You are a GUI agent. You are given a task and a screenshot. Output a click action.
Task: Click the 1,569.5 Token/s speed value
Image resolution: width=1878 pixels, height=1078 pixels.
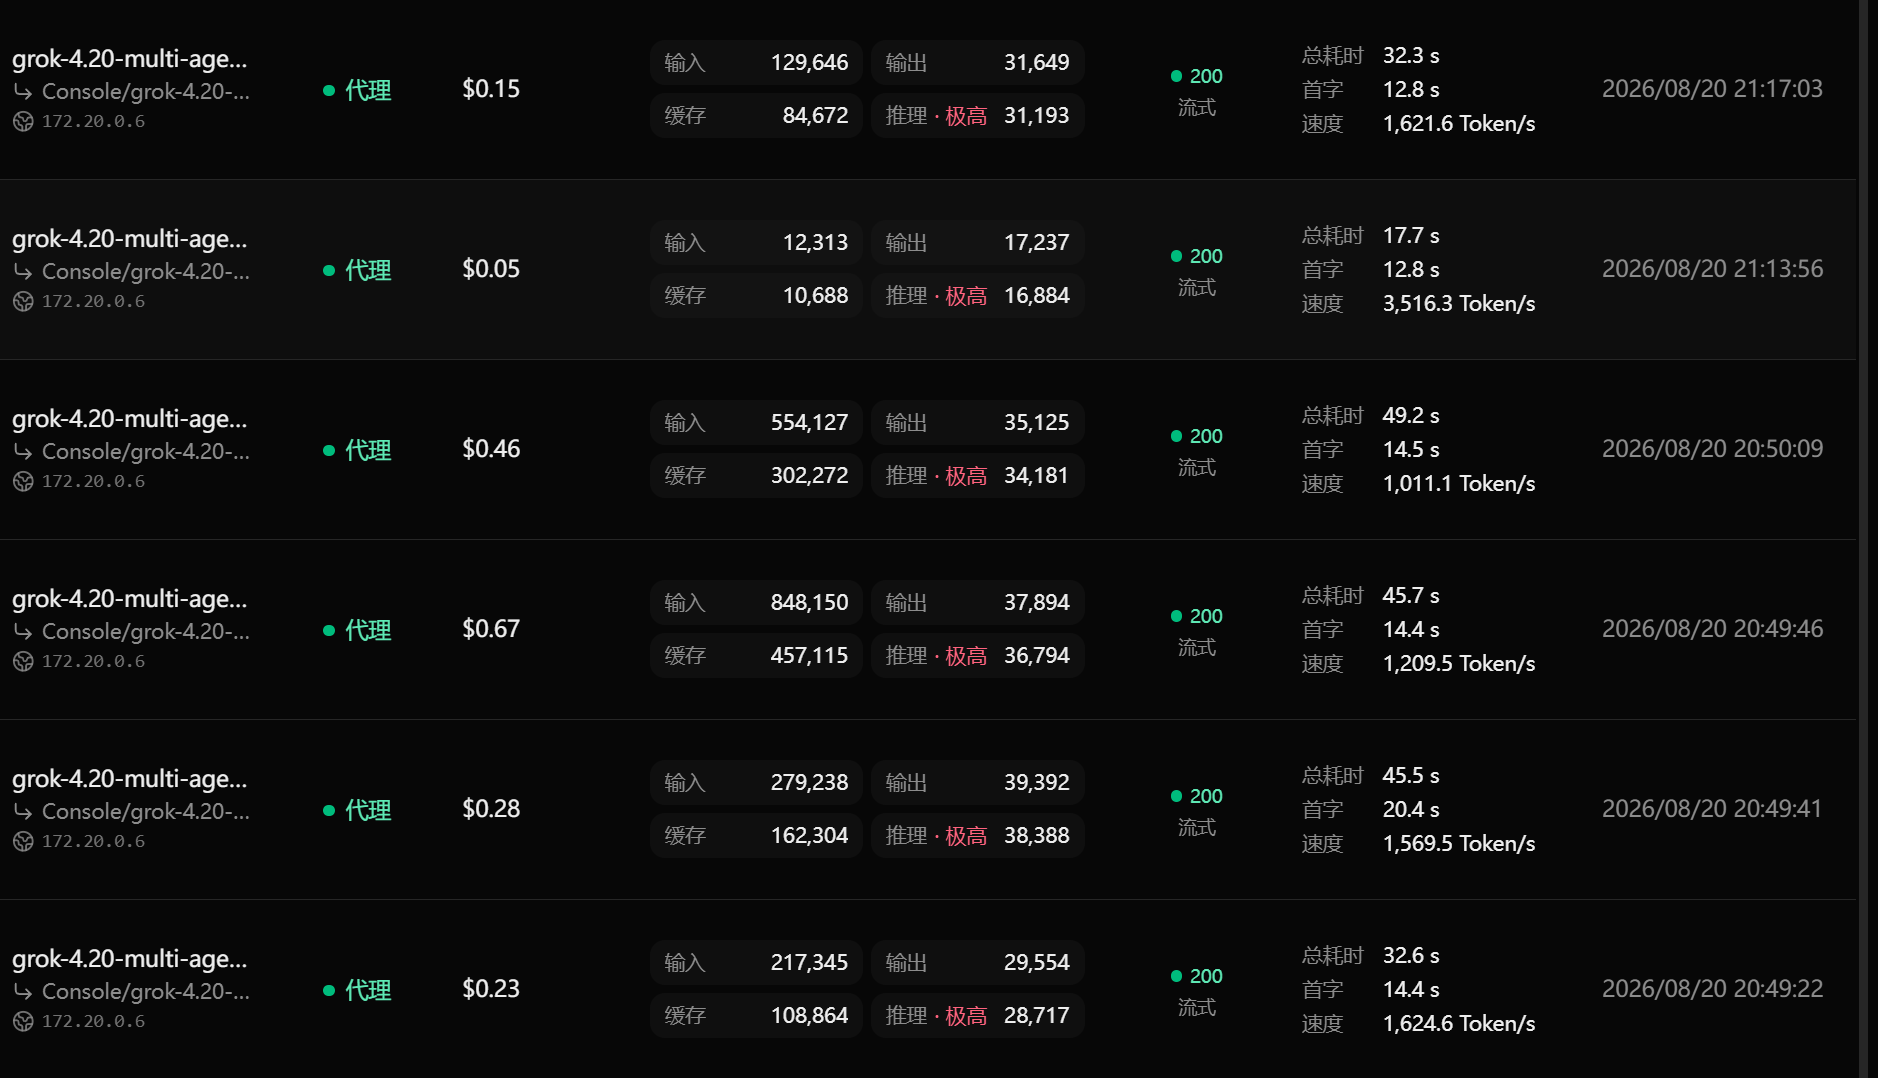1459,843
